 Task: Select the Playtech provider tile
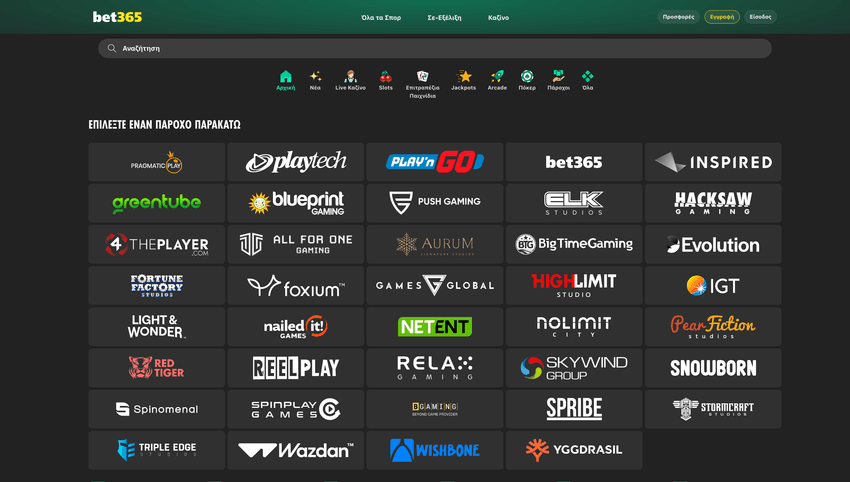(x=296, y=162)
